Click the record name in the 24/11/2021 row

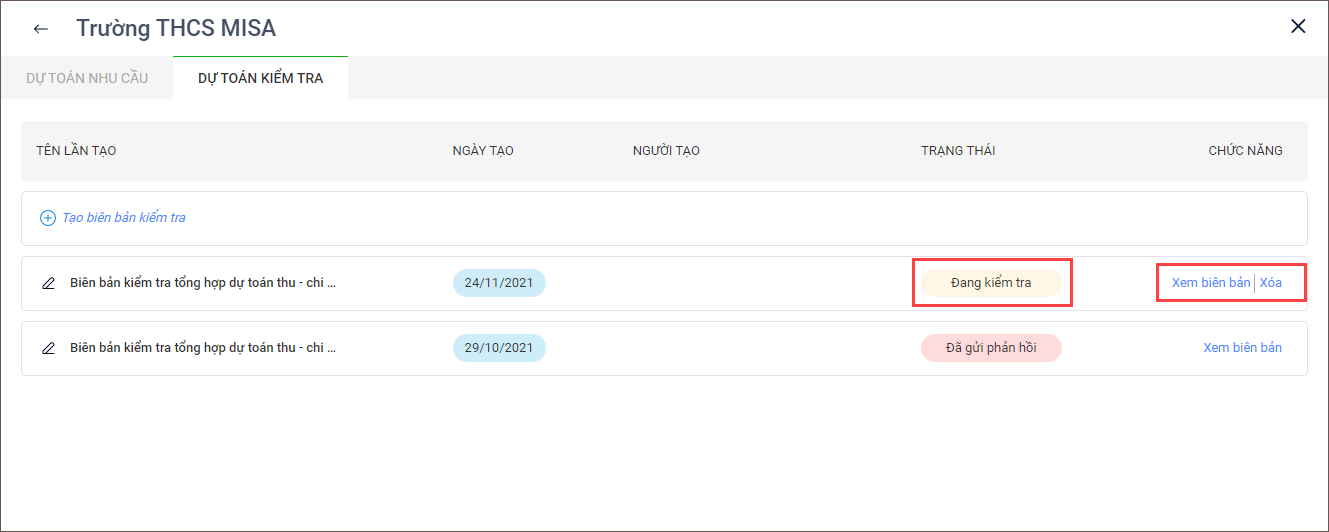click(203, 283)
